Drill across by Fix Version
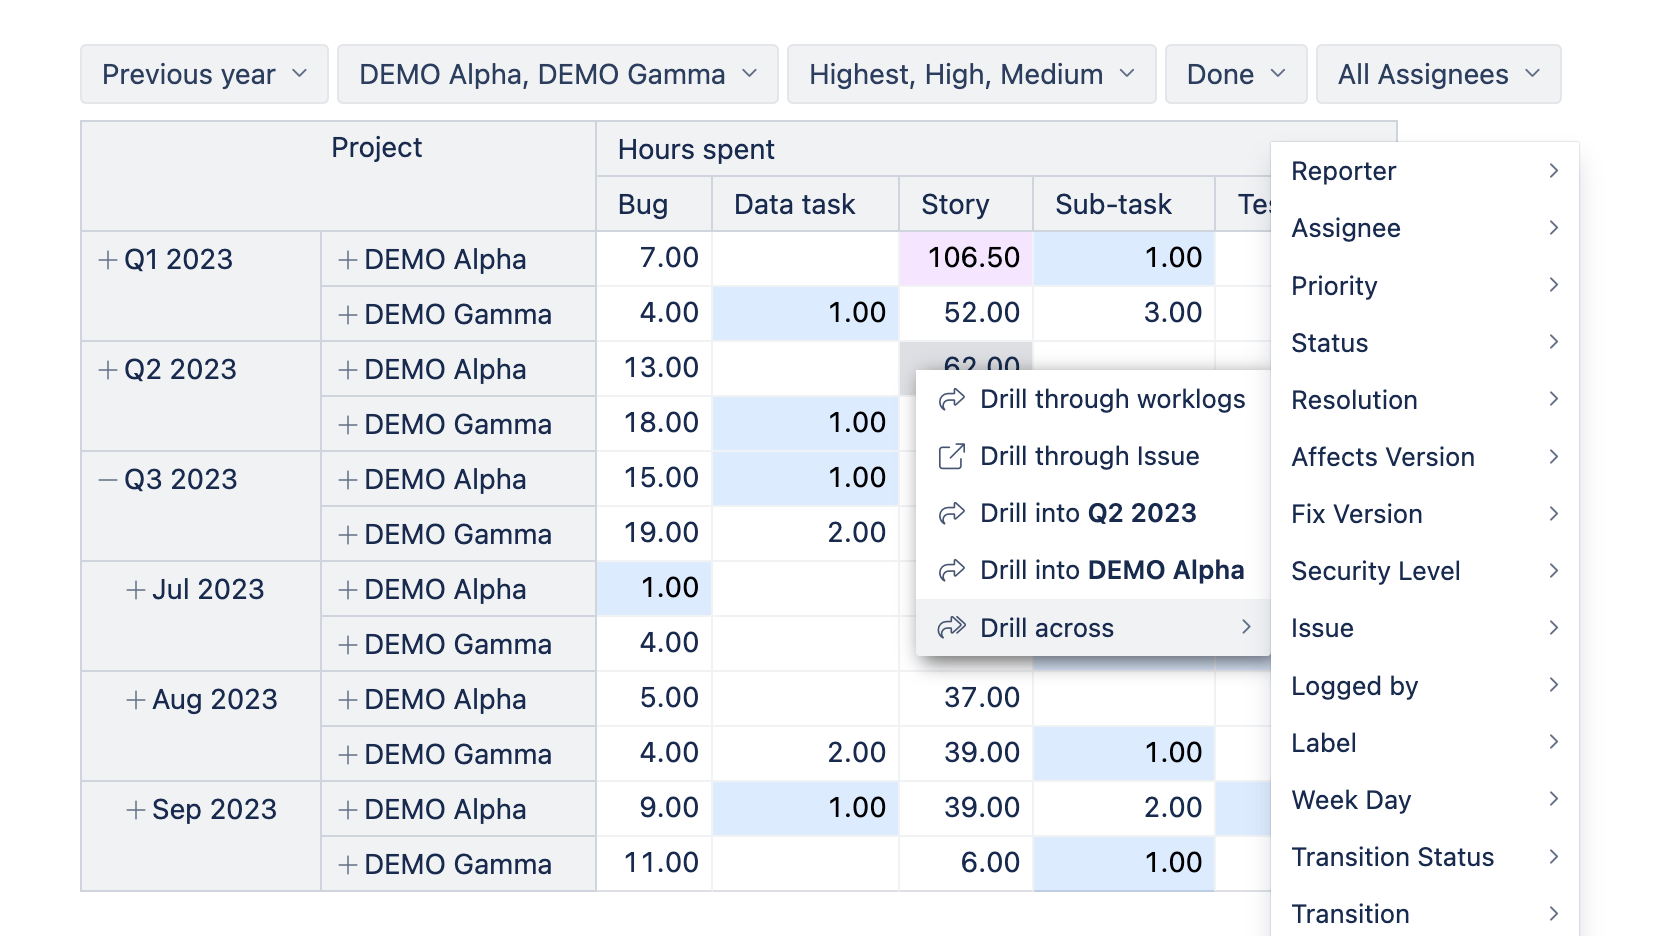This screenshot has height=936, width=1664. pyautogui.click(x=1425, y=514)
